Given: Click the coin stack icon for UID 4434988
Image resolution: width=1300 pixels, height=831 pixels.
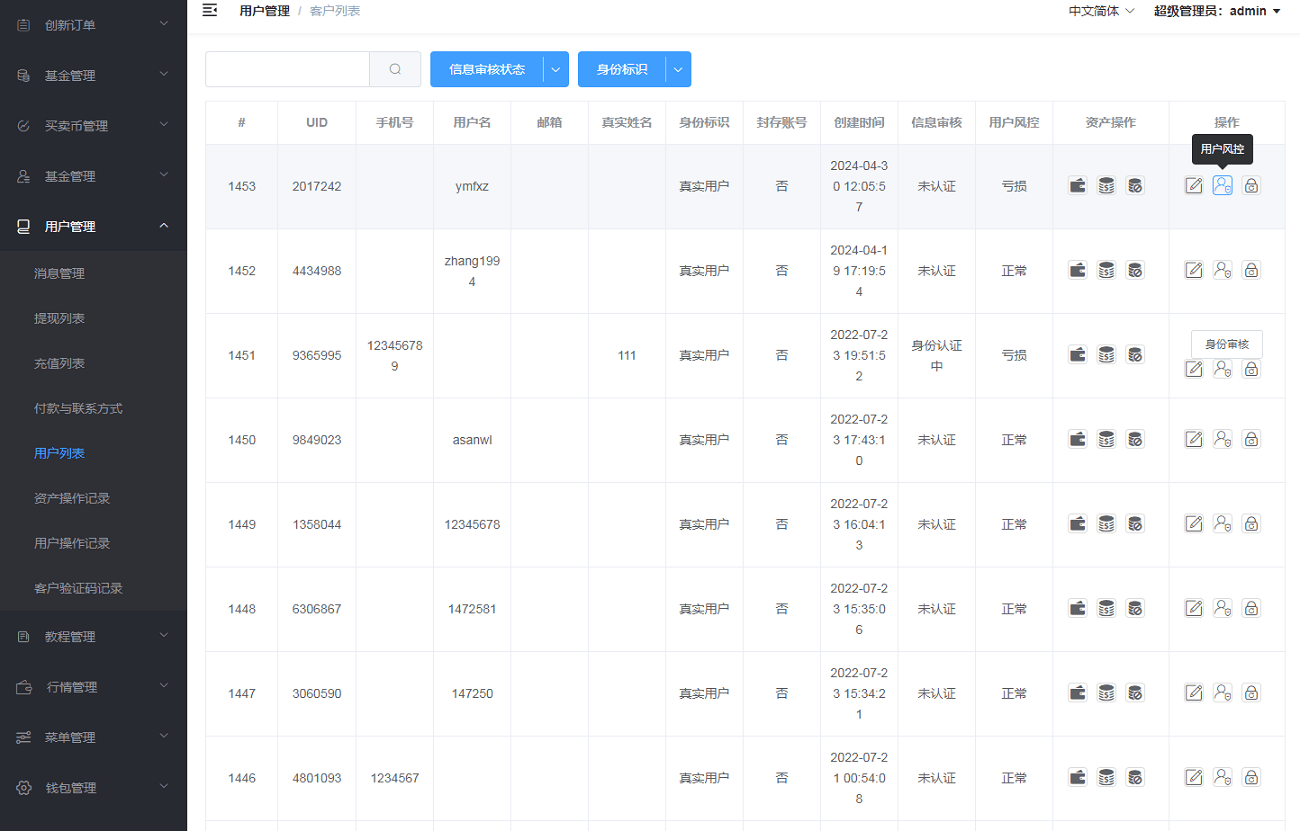Looking at the screenshot, I should tap(1106, 270).
